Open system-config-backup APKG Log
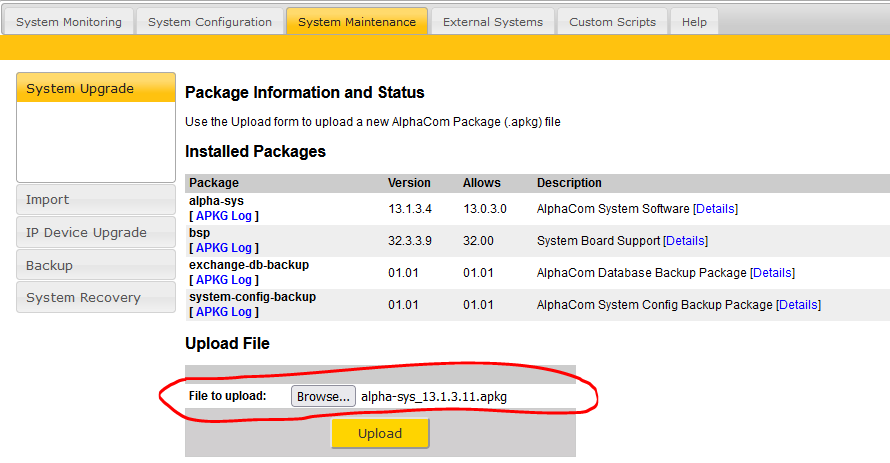890x463 pixels. click(x=224, y=312)
